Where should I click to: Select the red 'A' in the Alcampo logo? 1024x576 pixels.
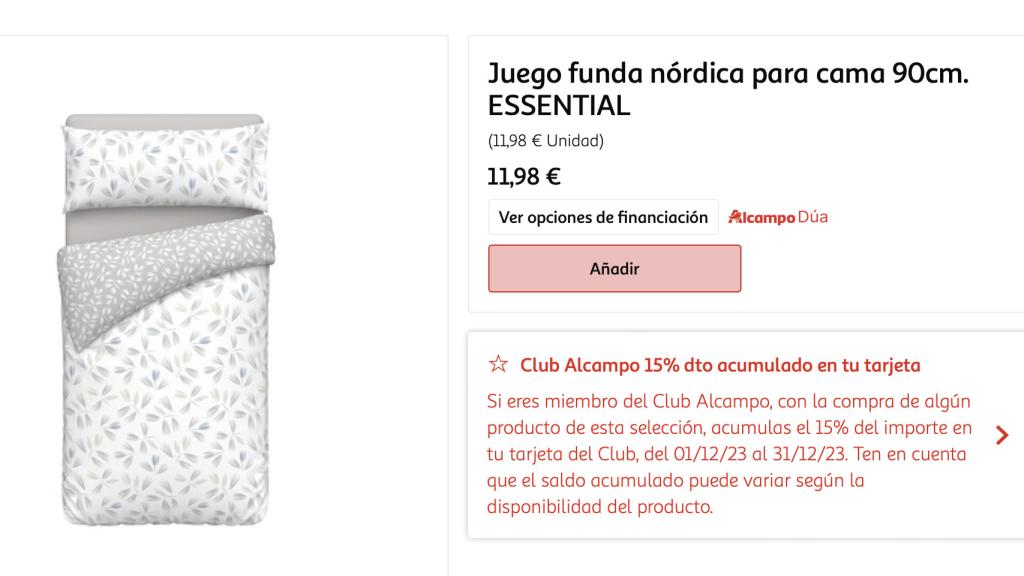pyautogui.click(x=736, y=216)
